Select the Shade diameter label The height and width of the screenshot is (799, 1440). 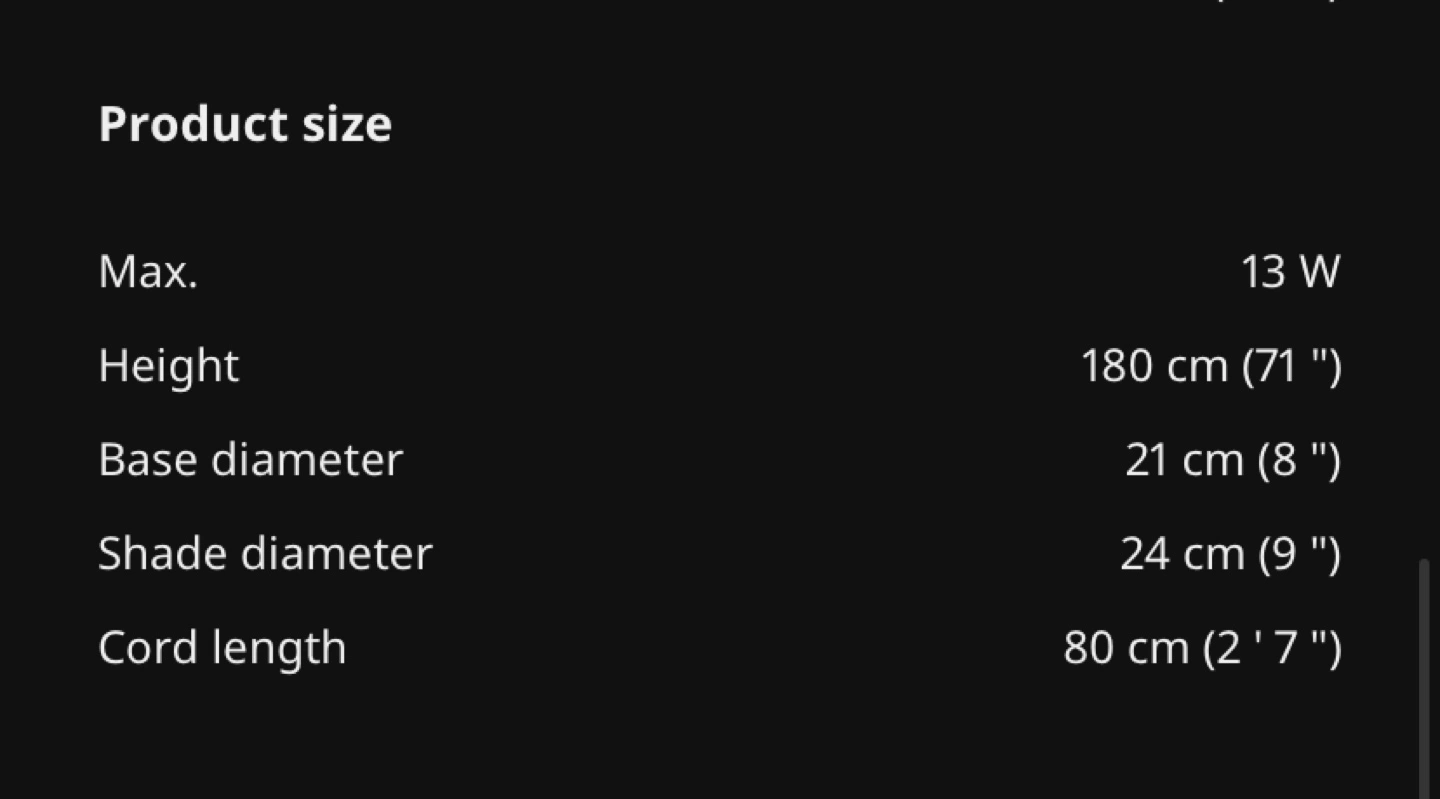[265, 554]
